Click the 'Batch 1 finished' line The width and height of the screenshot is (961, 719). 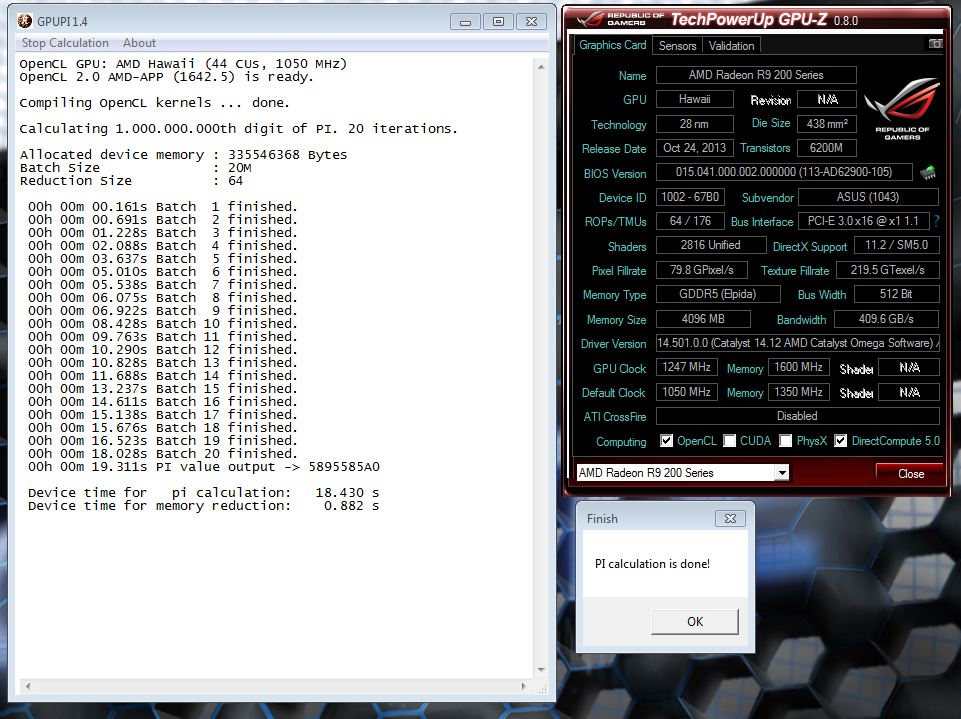click(x=162, y=207)
